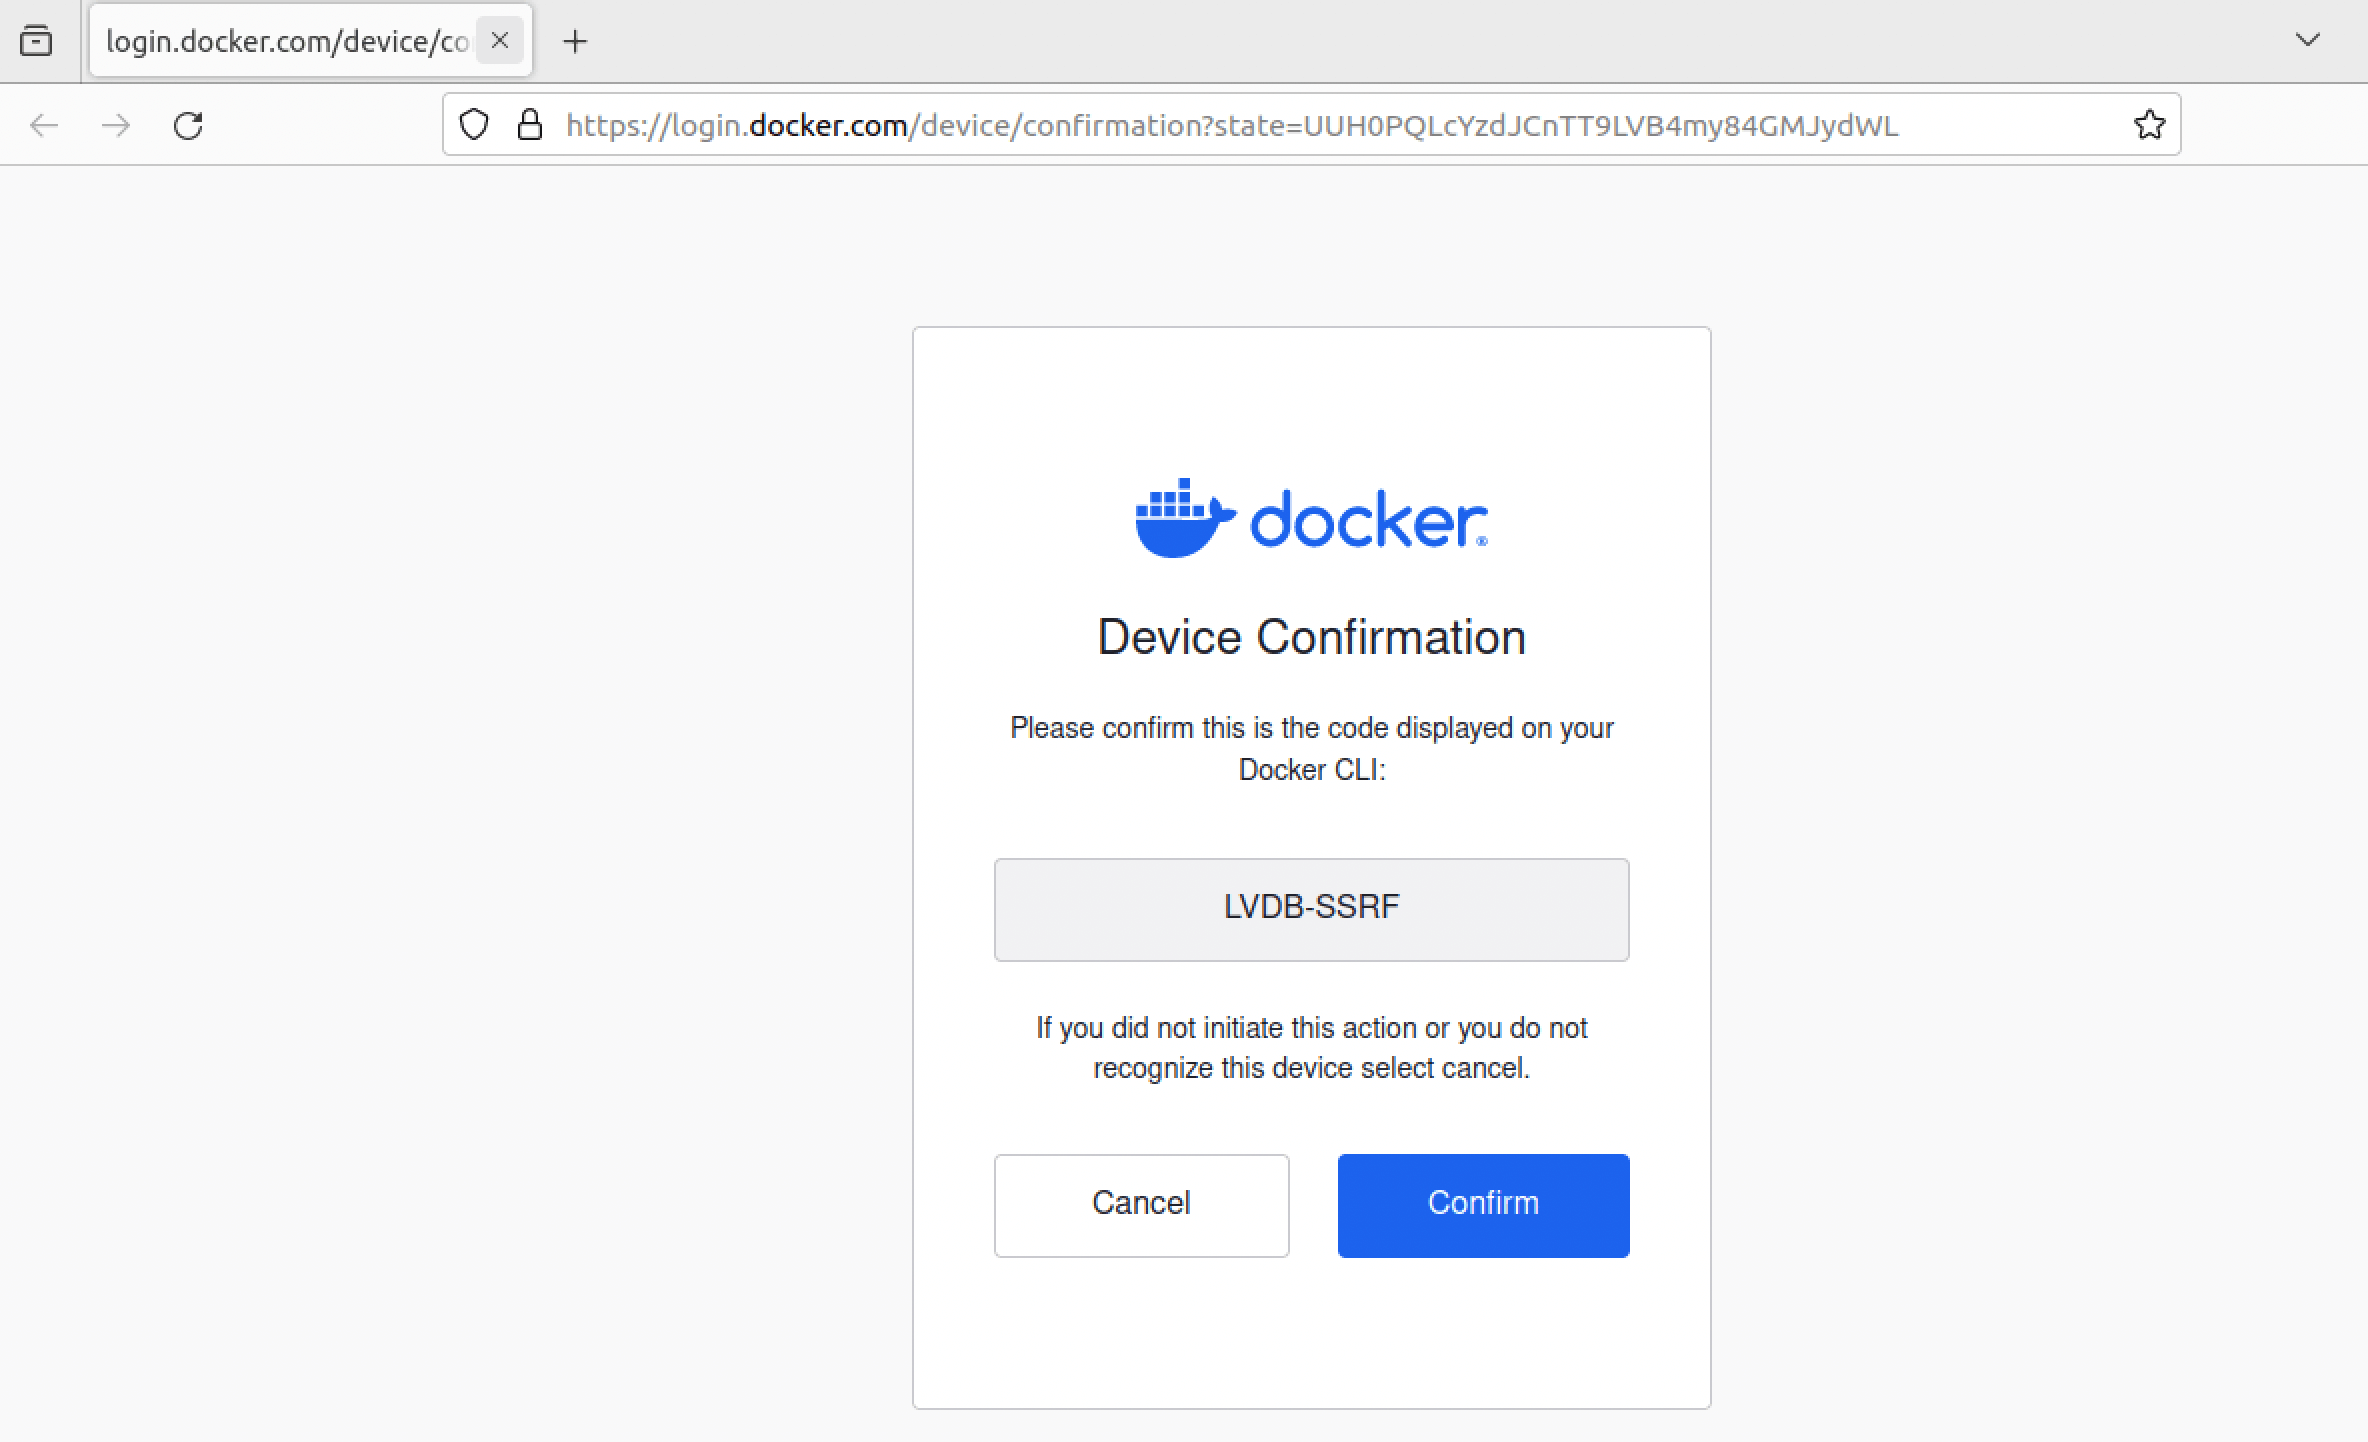Go back to the previous page
Screen dimensions: 2368x1442
[44, 125]
